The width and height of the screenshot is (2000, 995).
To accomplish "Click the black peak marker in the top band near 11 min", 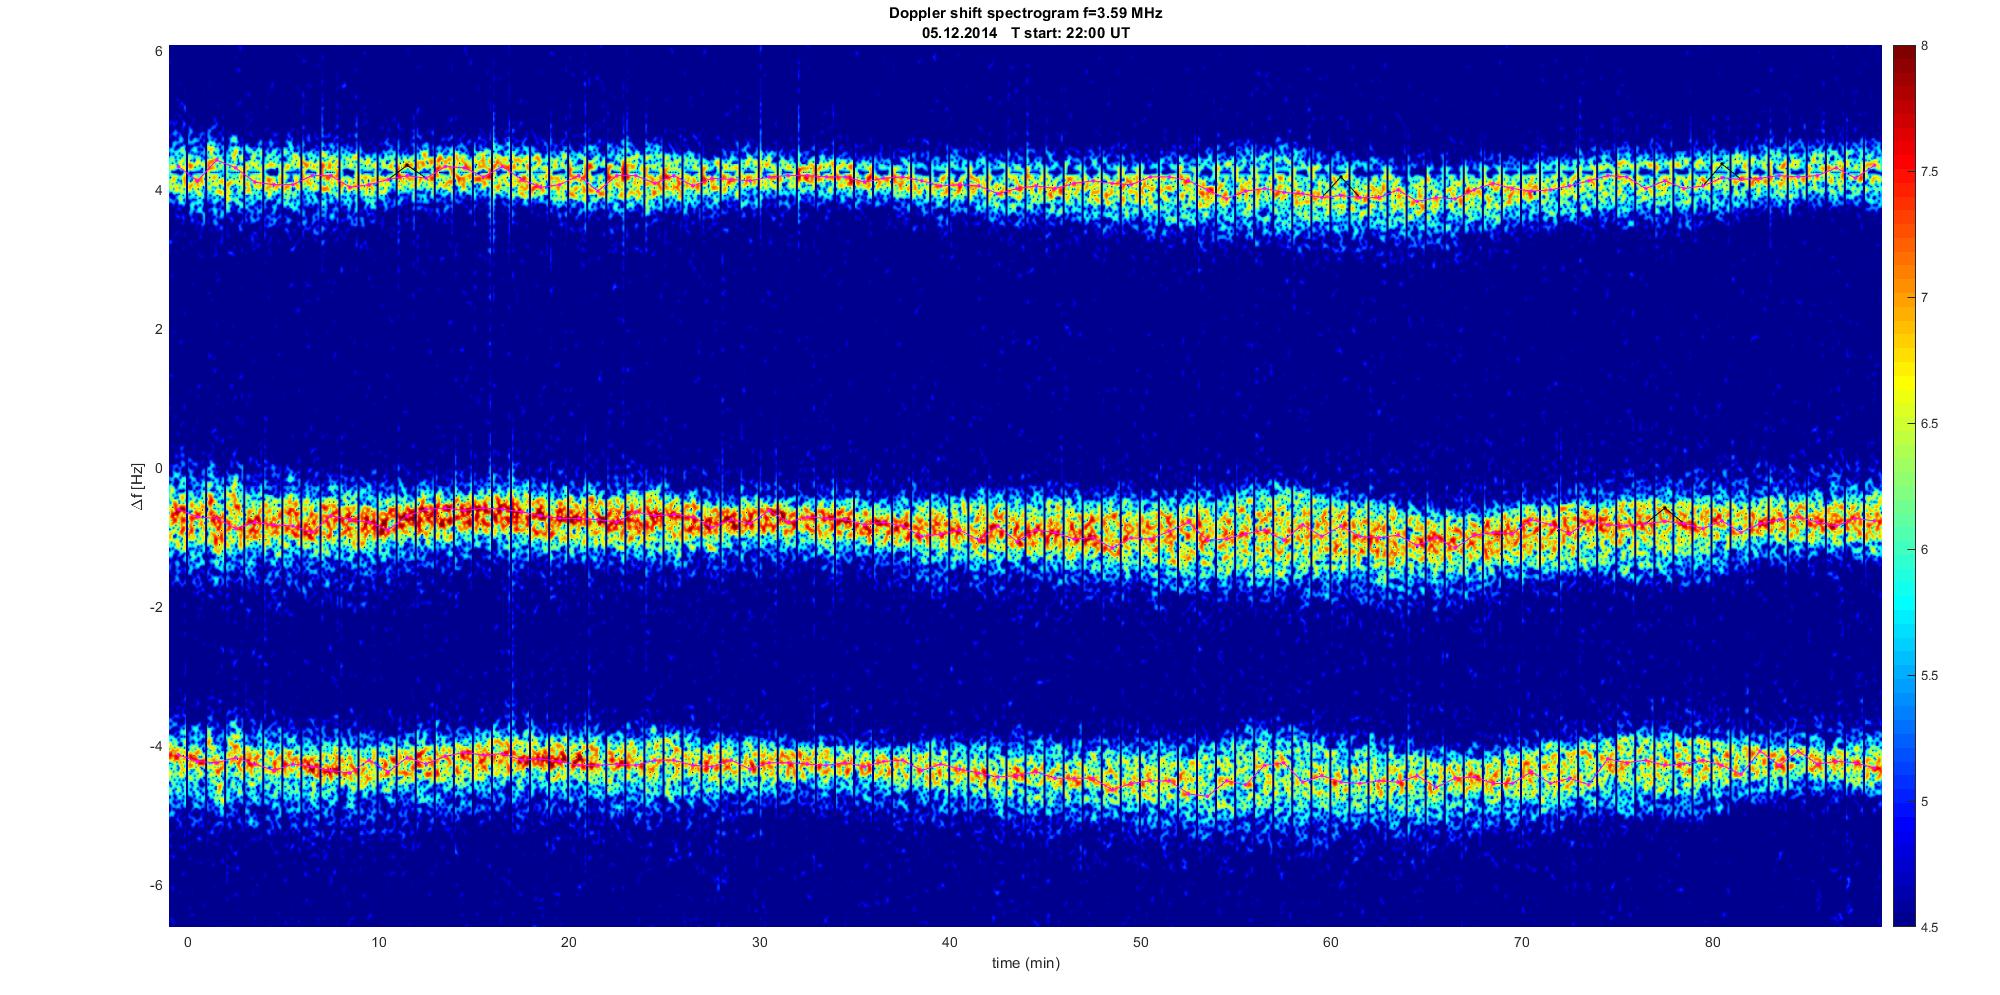I will click(x=407, y=170).
